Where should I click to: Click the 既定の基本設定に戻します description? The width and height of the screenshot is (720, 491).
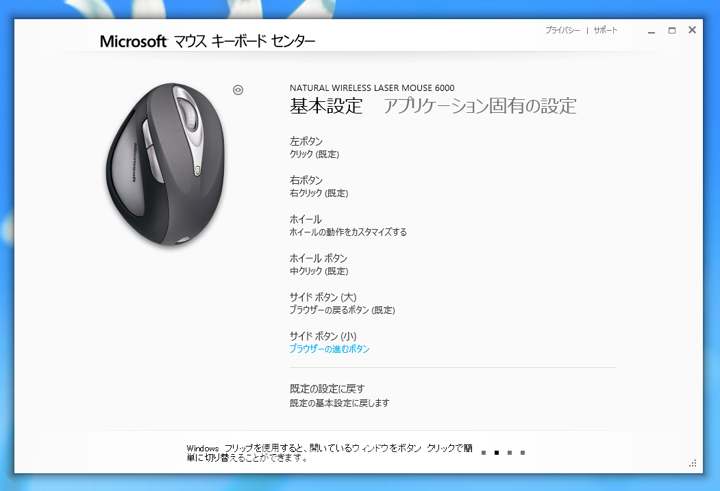coord(339,403)
